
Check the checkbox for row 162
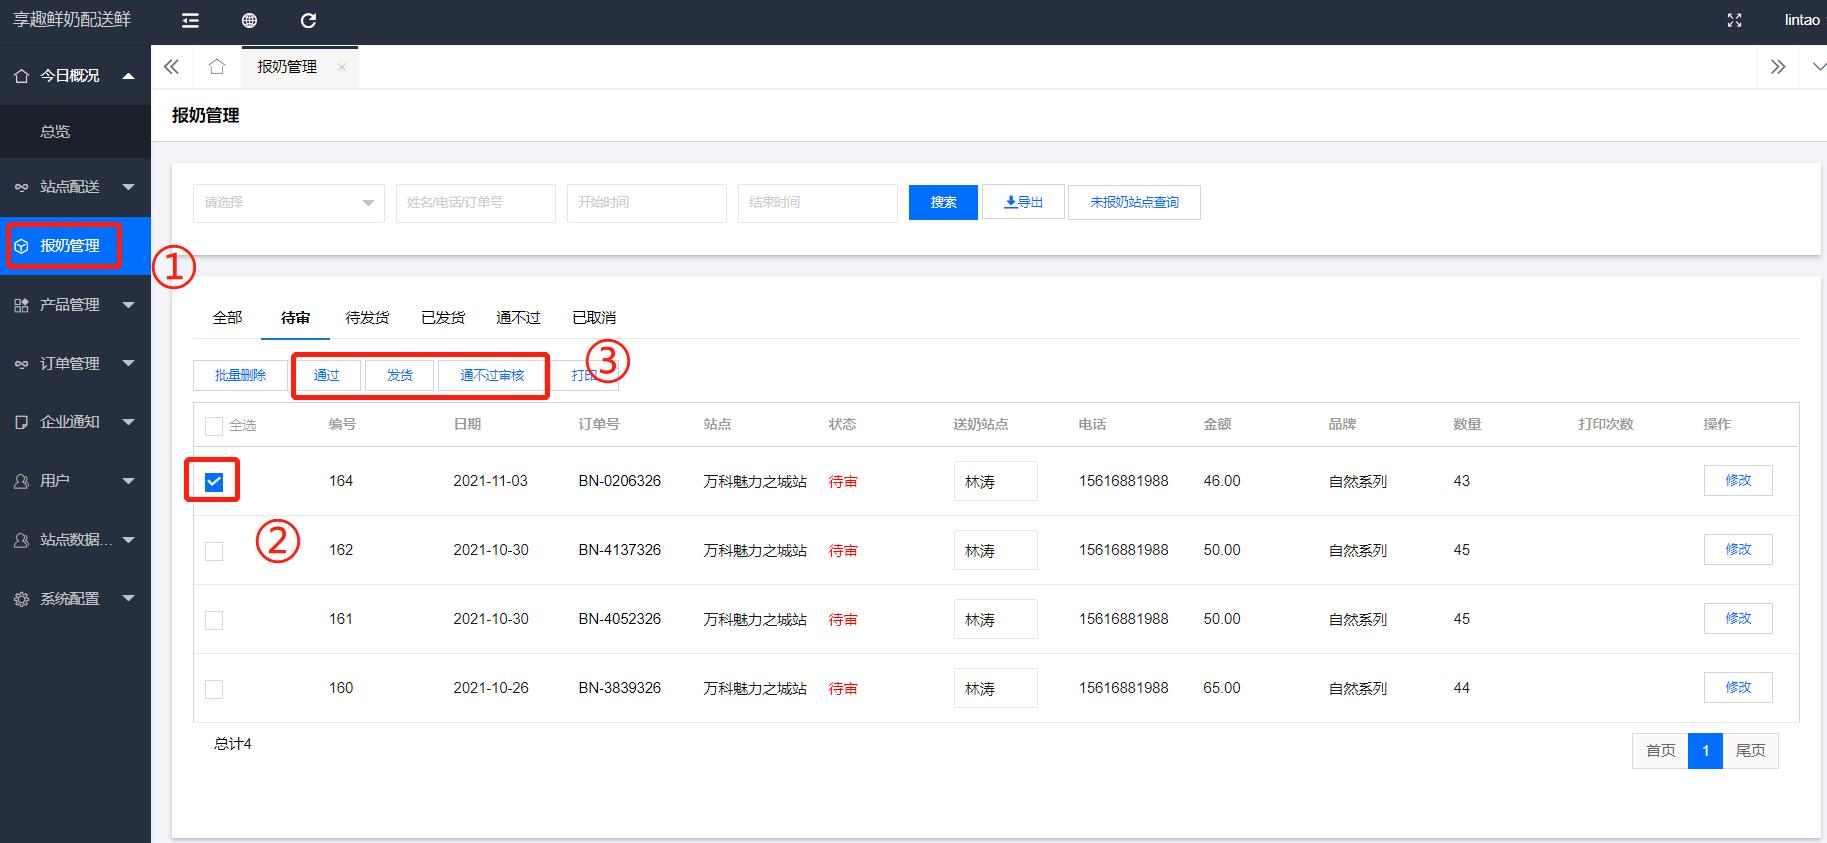(x=214, y=551)
